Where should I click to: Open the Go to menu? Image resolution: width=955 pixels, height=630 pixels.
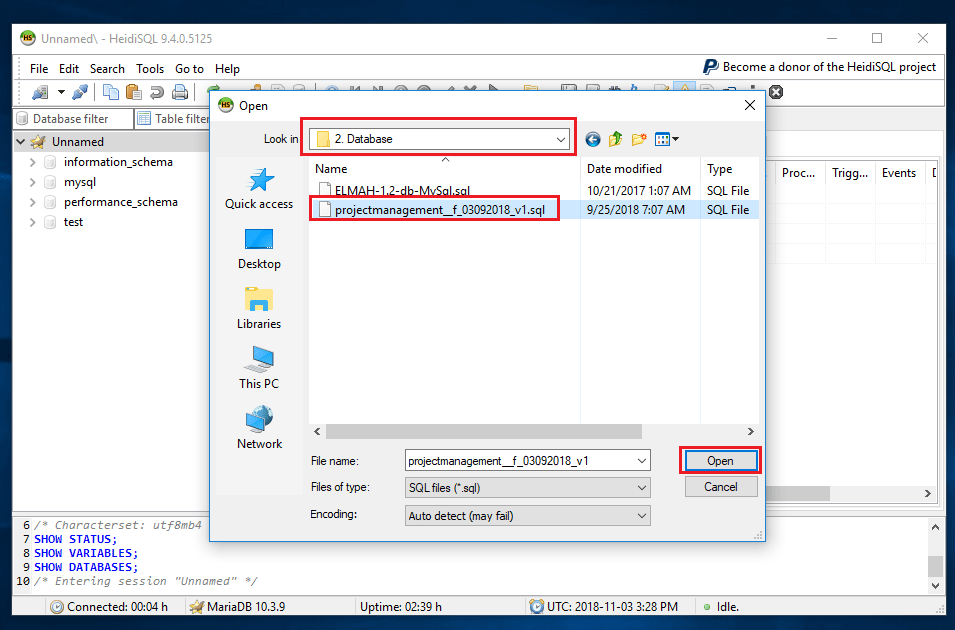tap(189, 69)
